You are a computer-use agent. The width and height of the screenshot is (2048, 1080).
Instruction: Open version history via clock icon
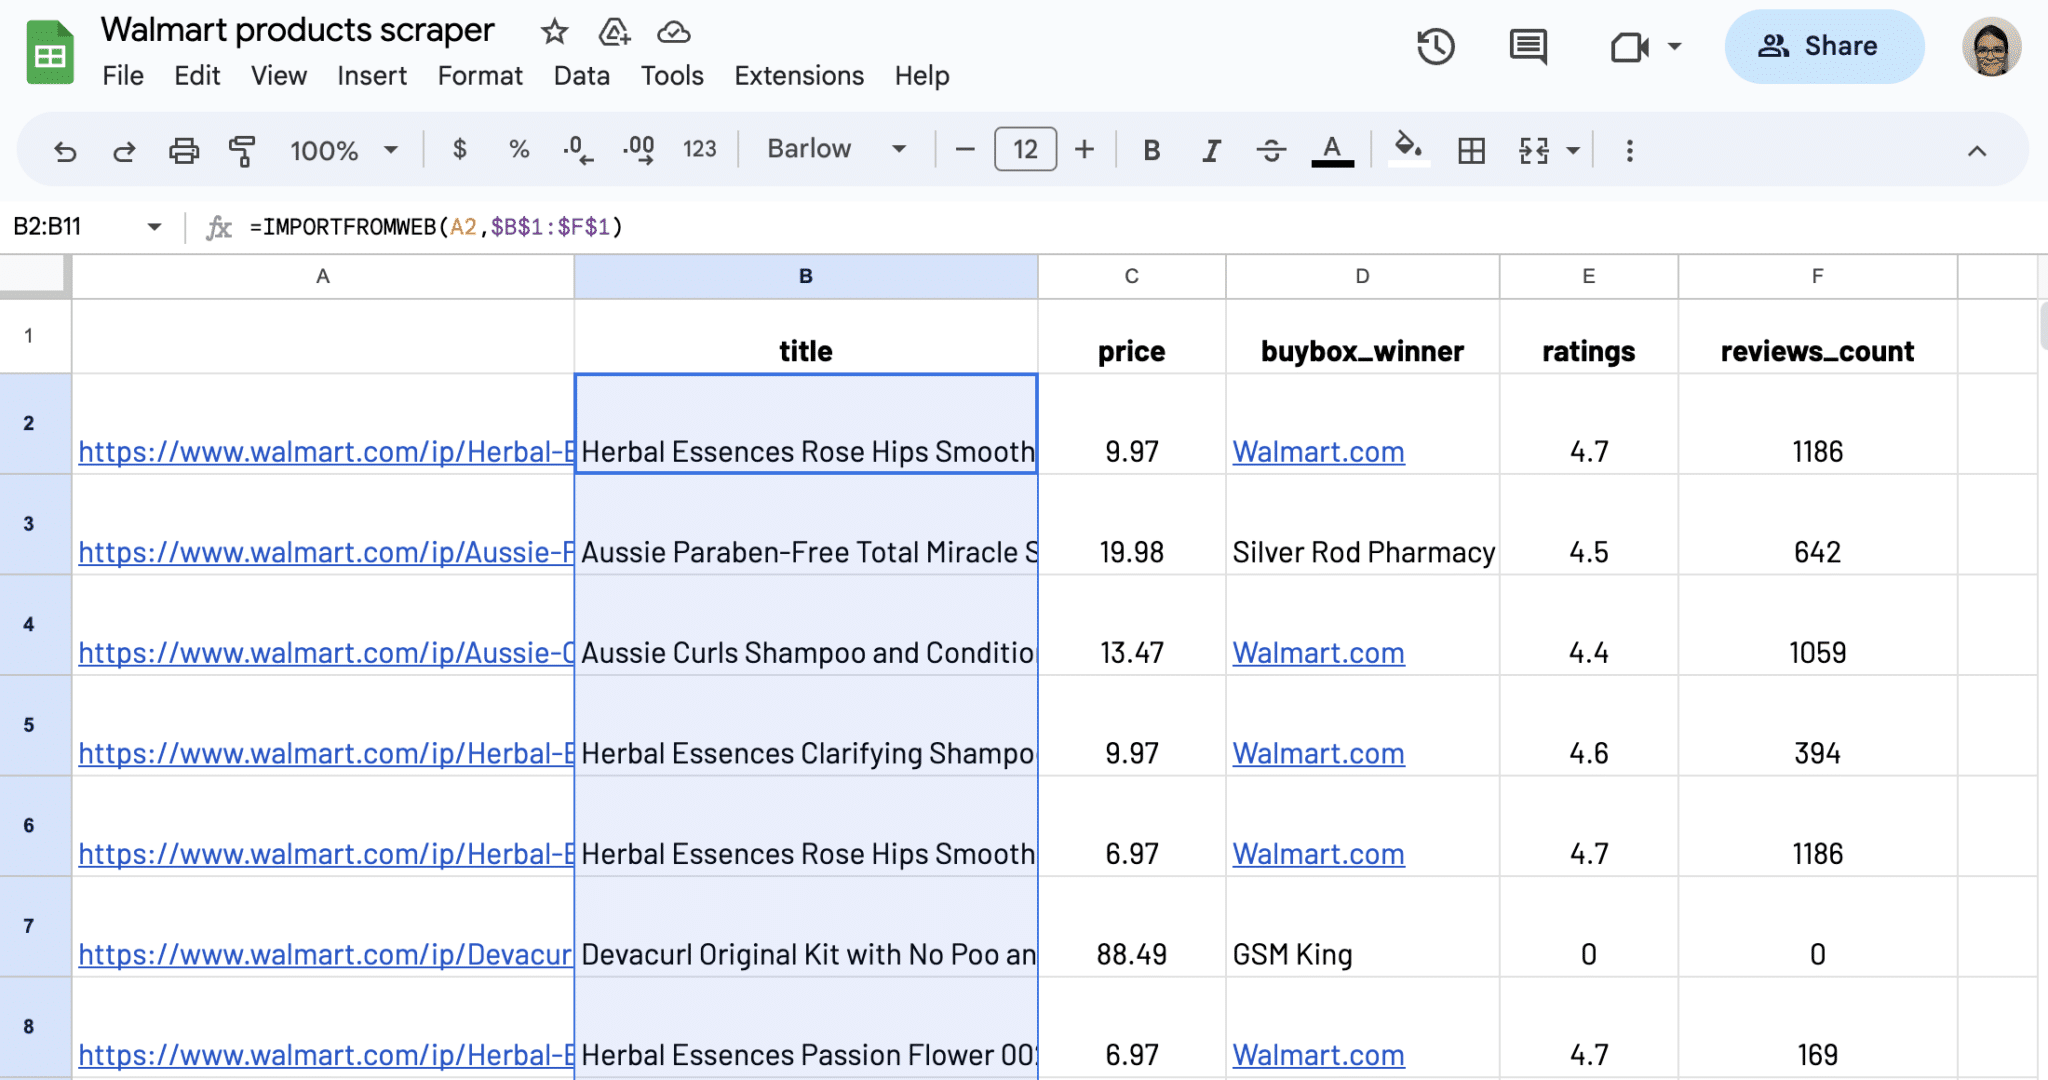(x=1437, y=46)
